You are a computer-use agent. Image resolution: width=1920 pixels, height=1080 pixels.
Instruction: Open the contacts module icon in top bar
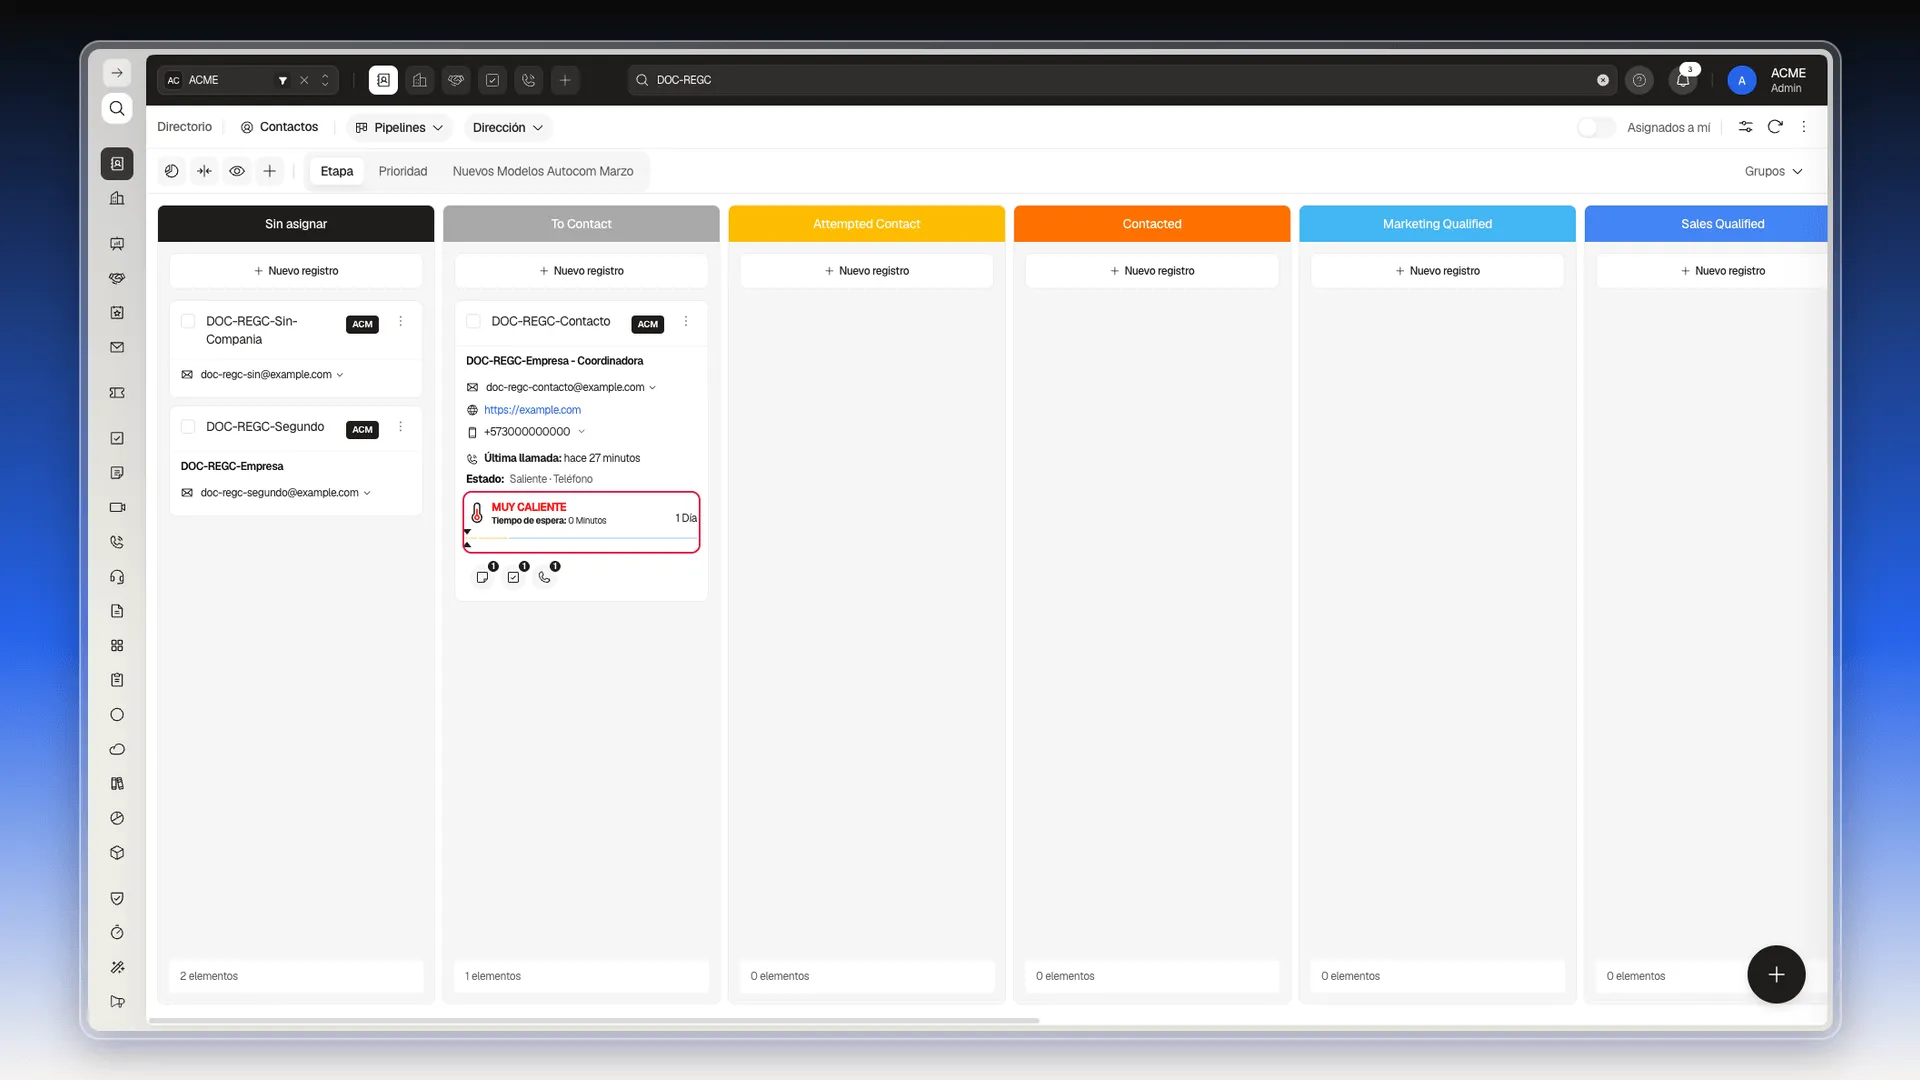click(383, 80)
